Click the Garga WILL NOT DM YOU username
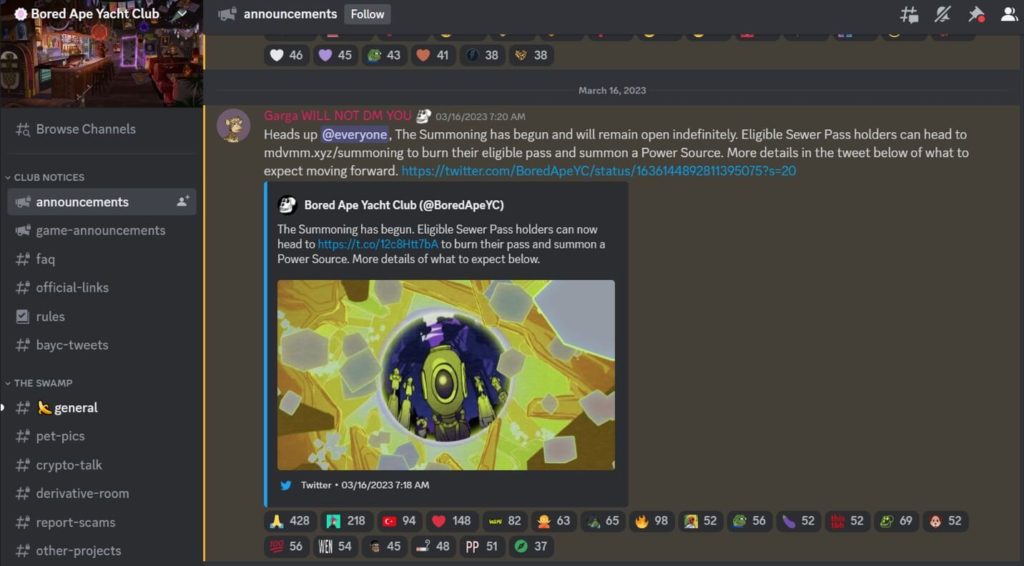 click(337, 116)
